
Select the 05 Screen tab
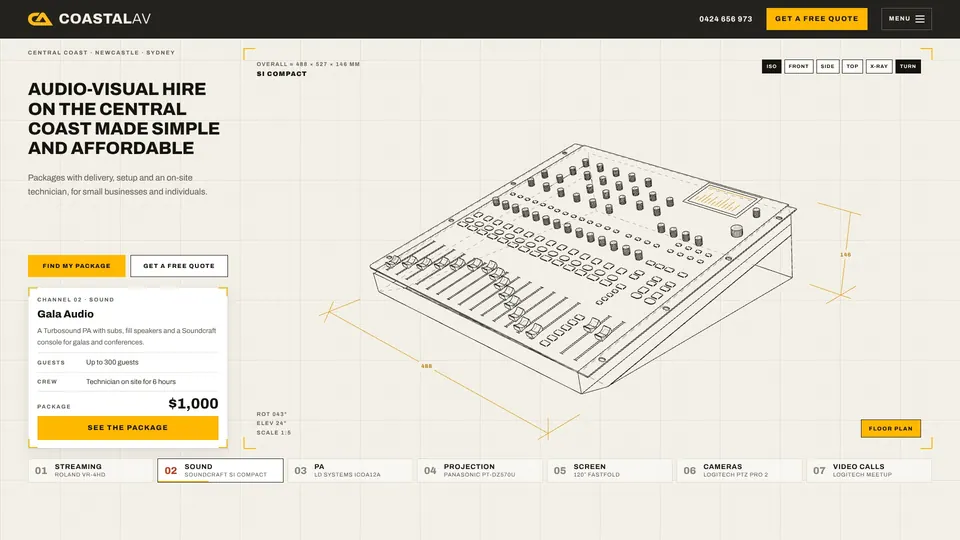coord(610,470)
